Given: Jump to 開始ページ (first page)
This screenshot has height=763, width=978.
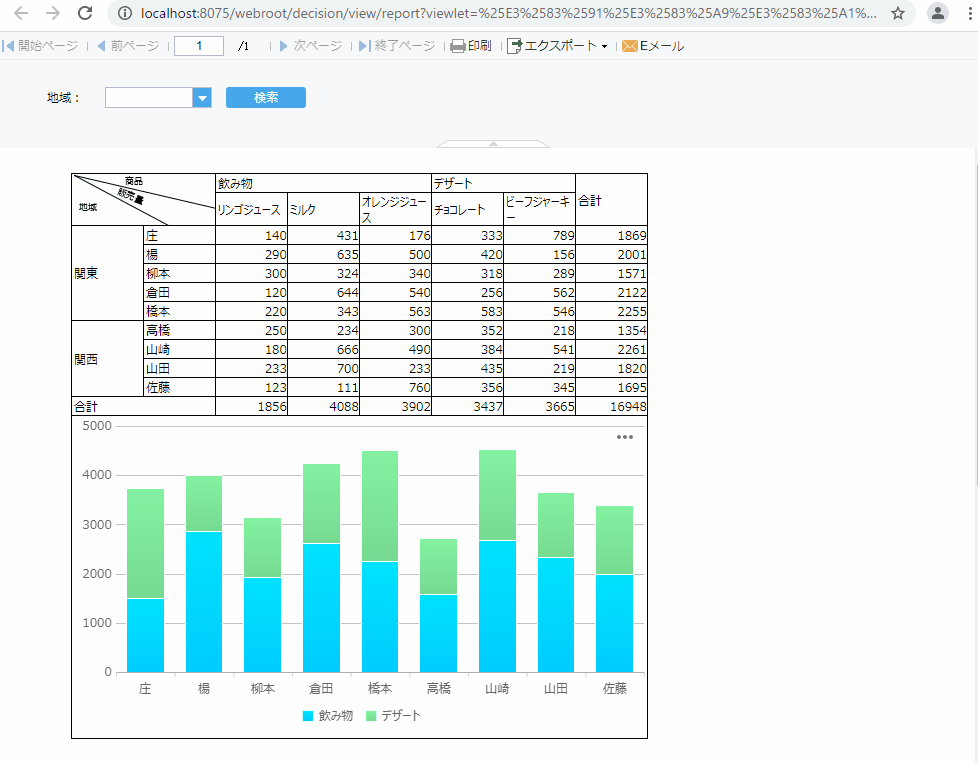Looking at the screenshot, I should (41, 46).
